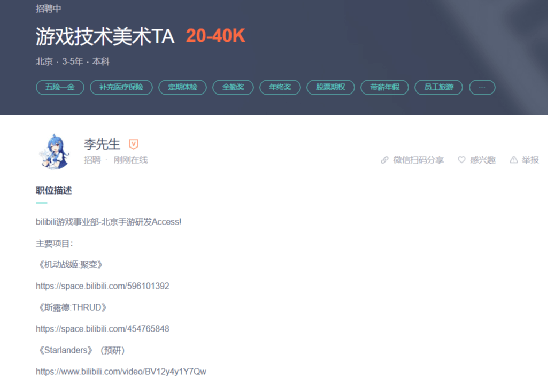Click the job title 游戏技术美术TA

[x=105, y=36]
